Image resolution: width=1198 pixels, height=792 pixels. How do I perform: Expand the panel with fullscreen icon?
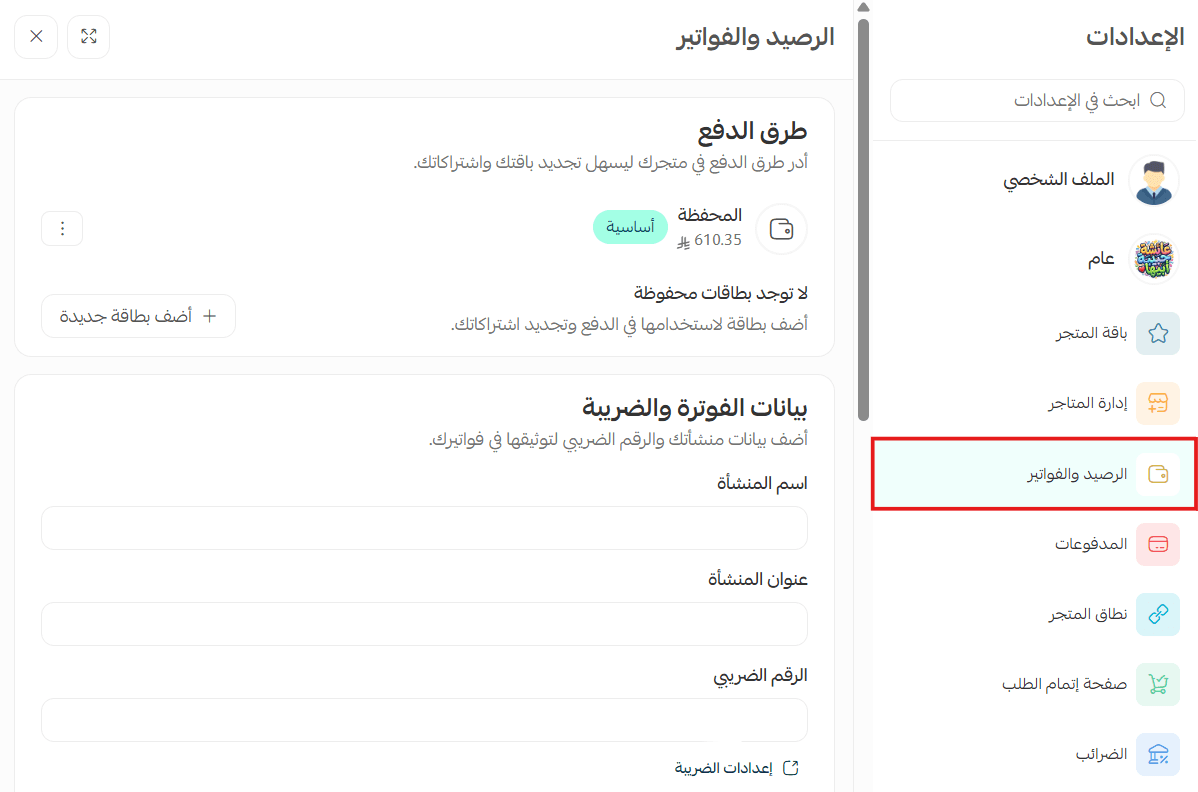pos(89,37)
